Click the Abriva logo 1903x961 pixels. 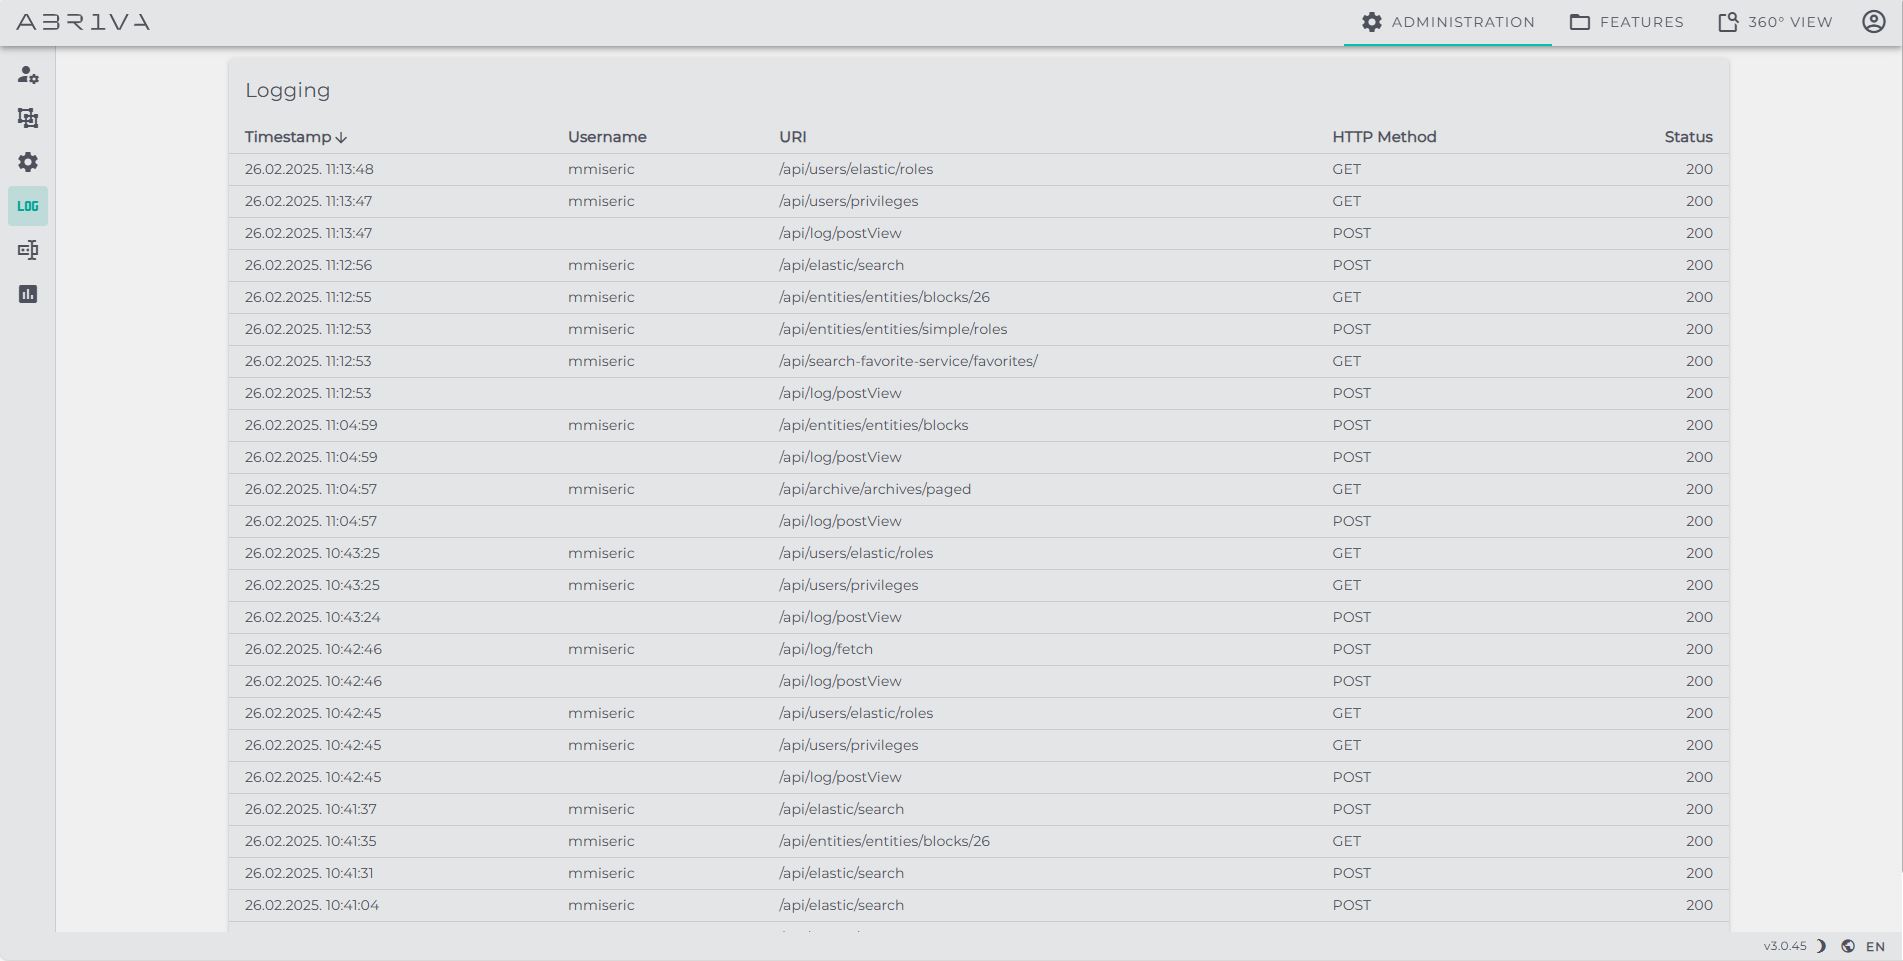83,22
